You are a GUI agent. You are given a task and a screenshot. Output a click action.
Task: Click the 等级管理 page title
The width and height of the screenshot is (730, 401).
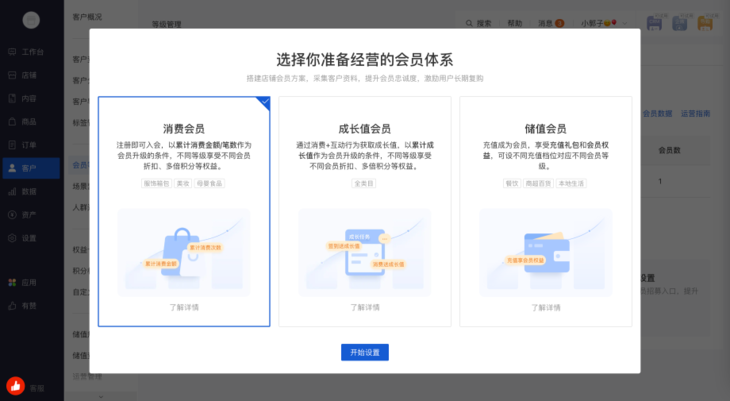coord(167,24)
